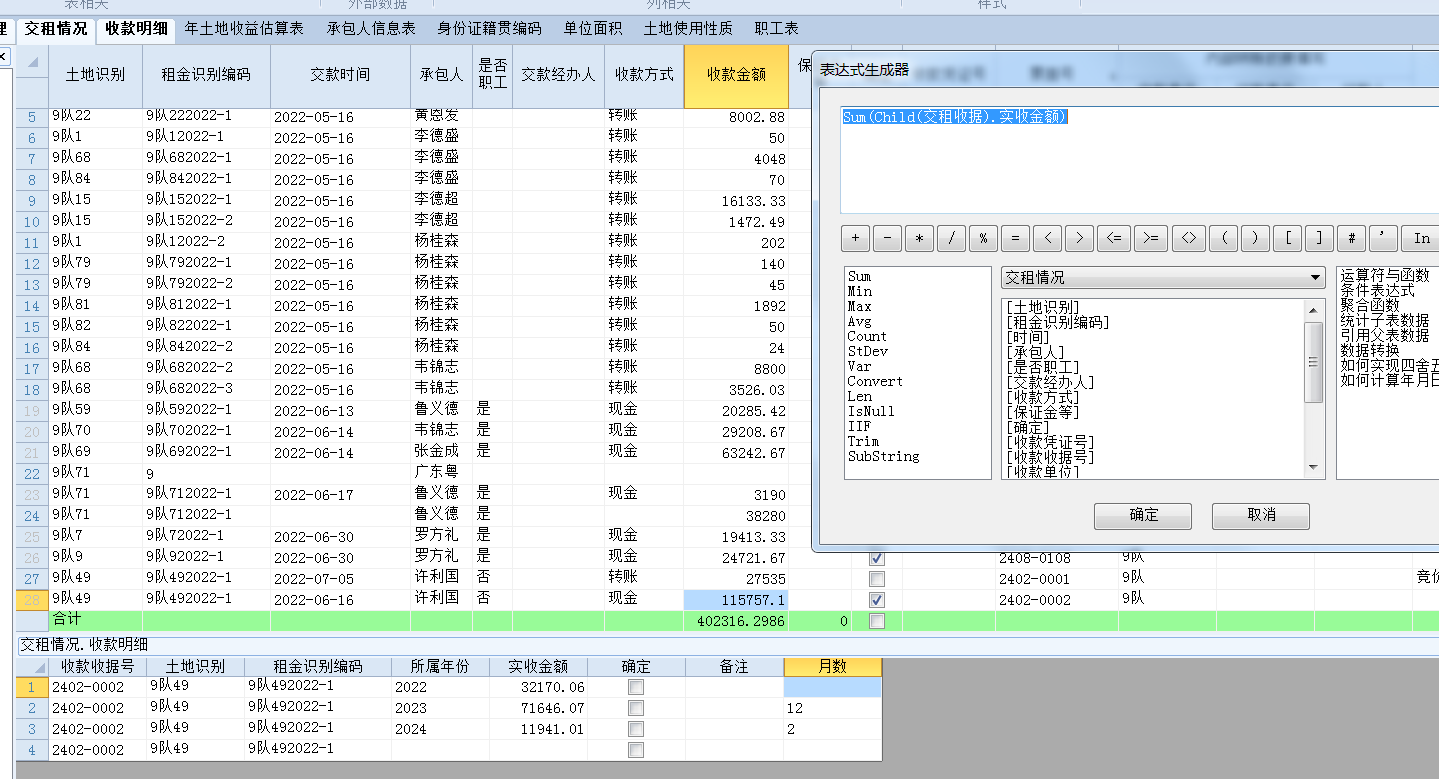The height and width of the screenshot is (779, 1439).
Task: Click the plus operator button
Action: click(x=855, y=238)
